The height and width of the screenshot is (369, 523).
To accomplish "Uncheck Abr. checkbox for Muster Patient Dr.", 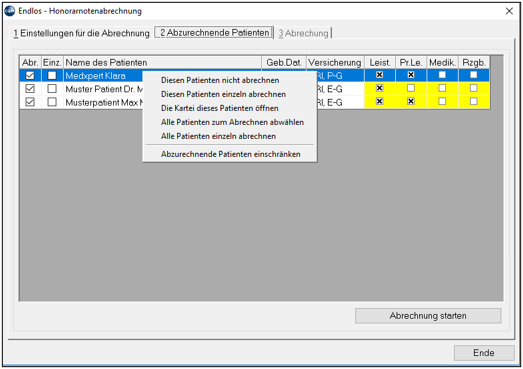I will (x=30, y=89).
